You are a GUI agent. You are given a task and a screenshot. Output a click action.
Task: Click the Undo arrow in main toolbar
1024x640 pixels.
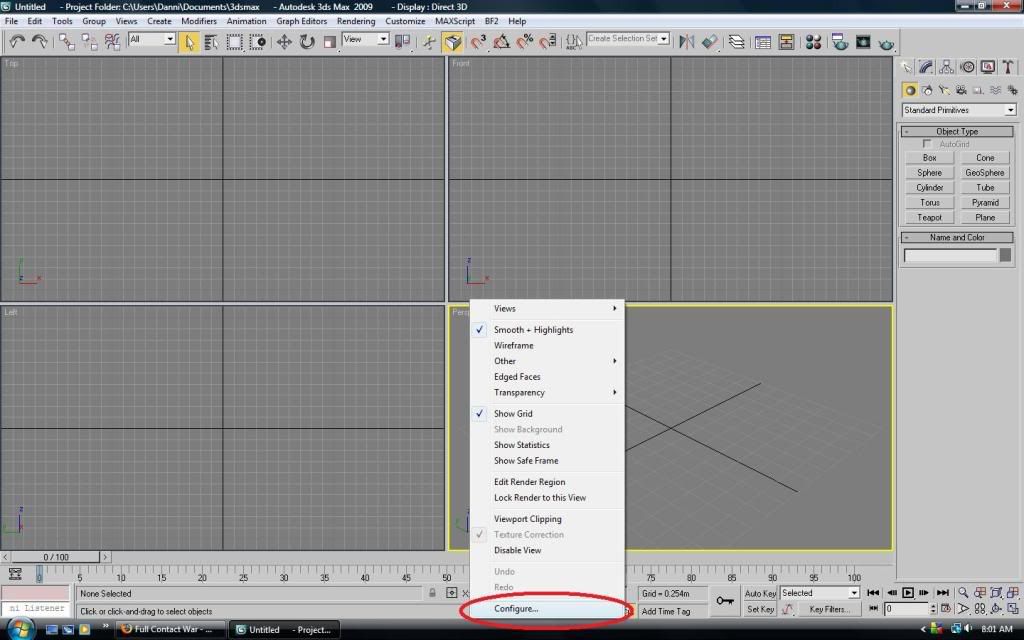click(x=16, y=41)
